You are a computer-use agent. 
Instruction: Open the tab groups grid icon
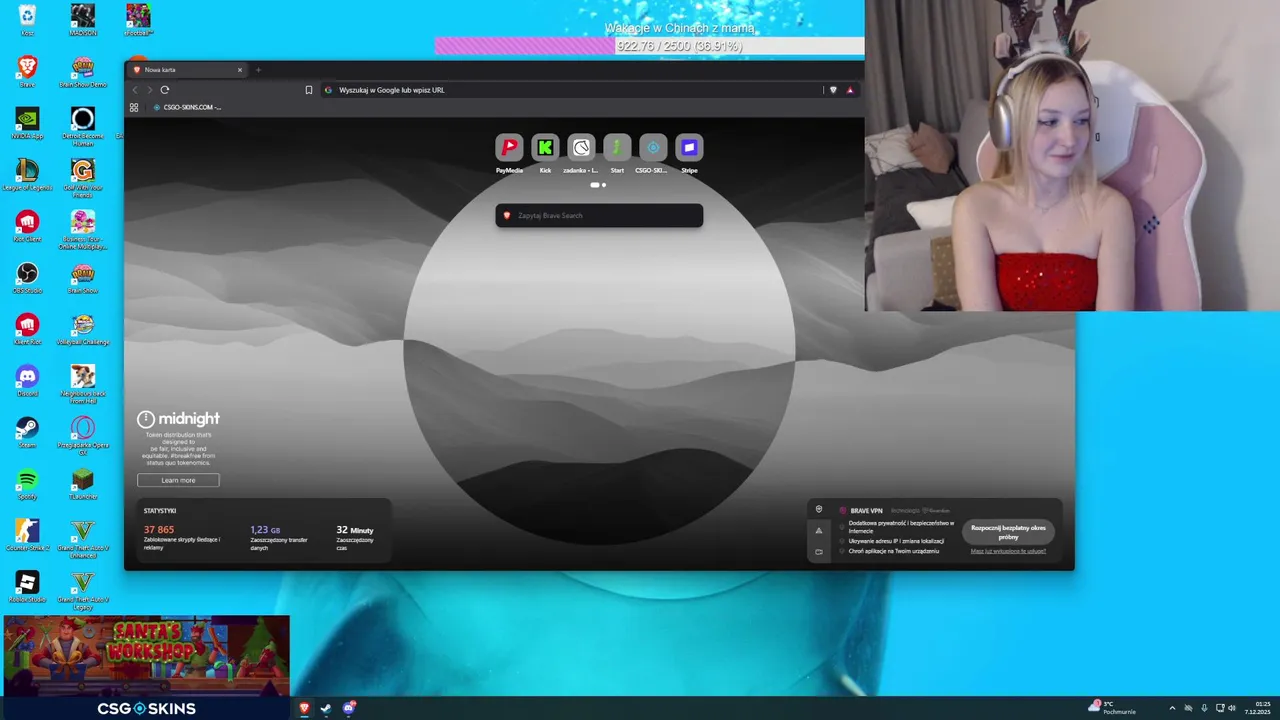point(134,107)
